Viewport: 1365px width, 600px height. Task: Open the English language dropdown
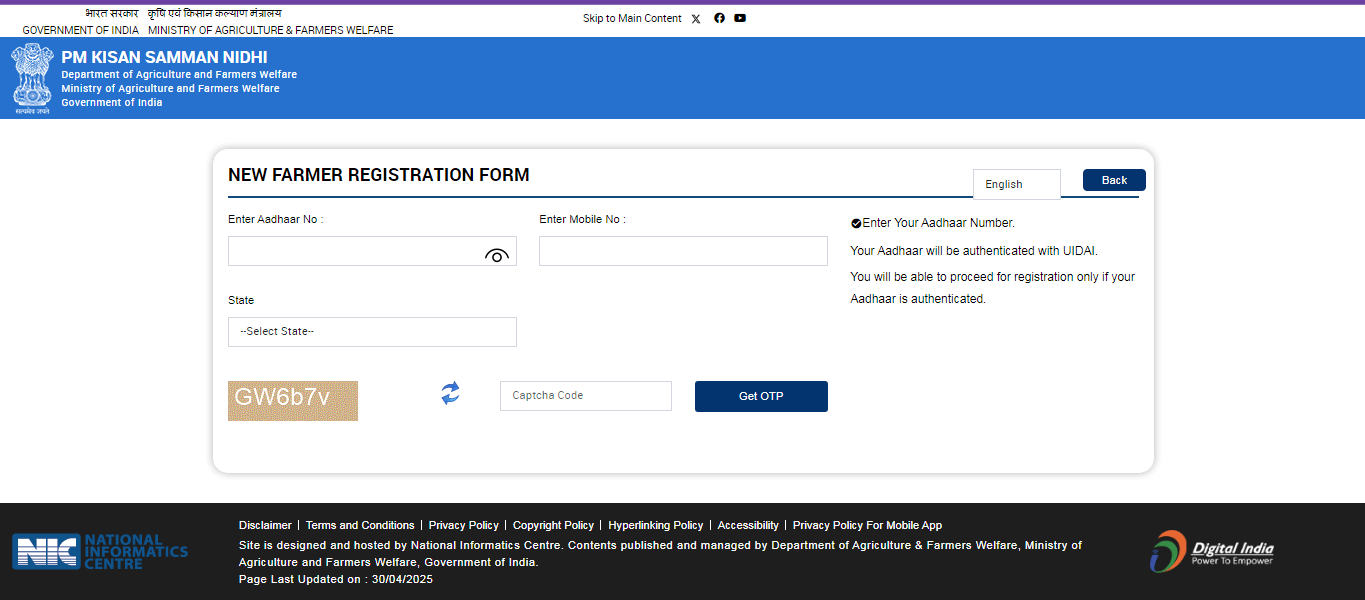coord(1017,184)
